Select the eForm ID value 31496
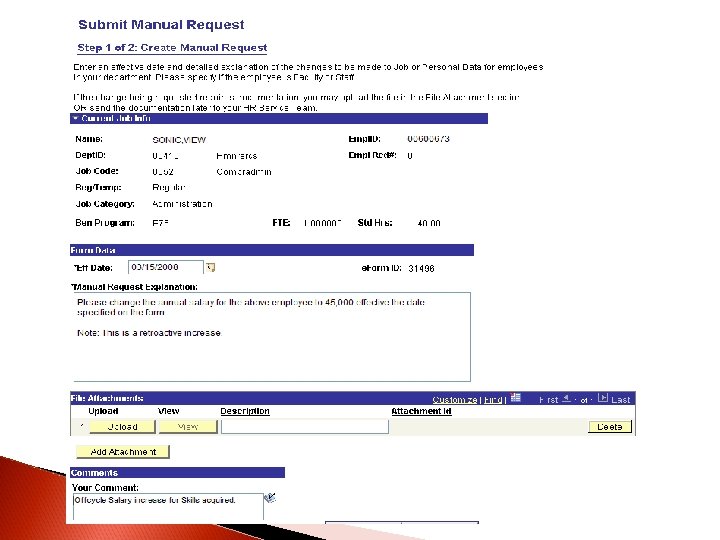 pyautogui.click(x=421, y=268)
